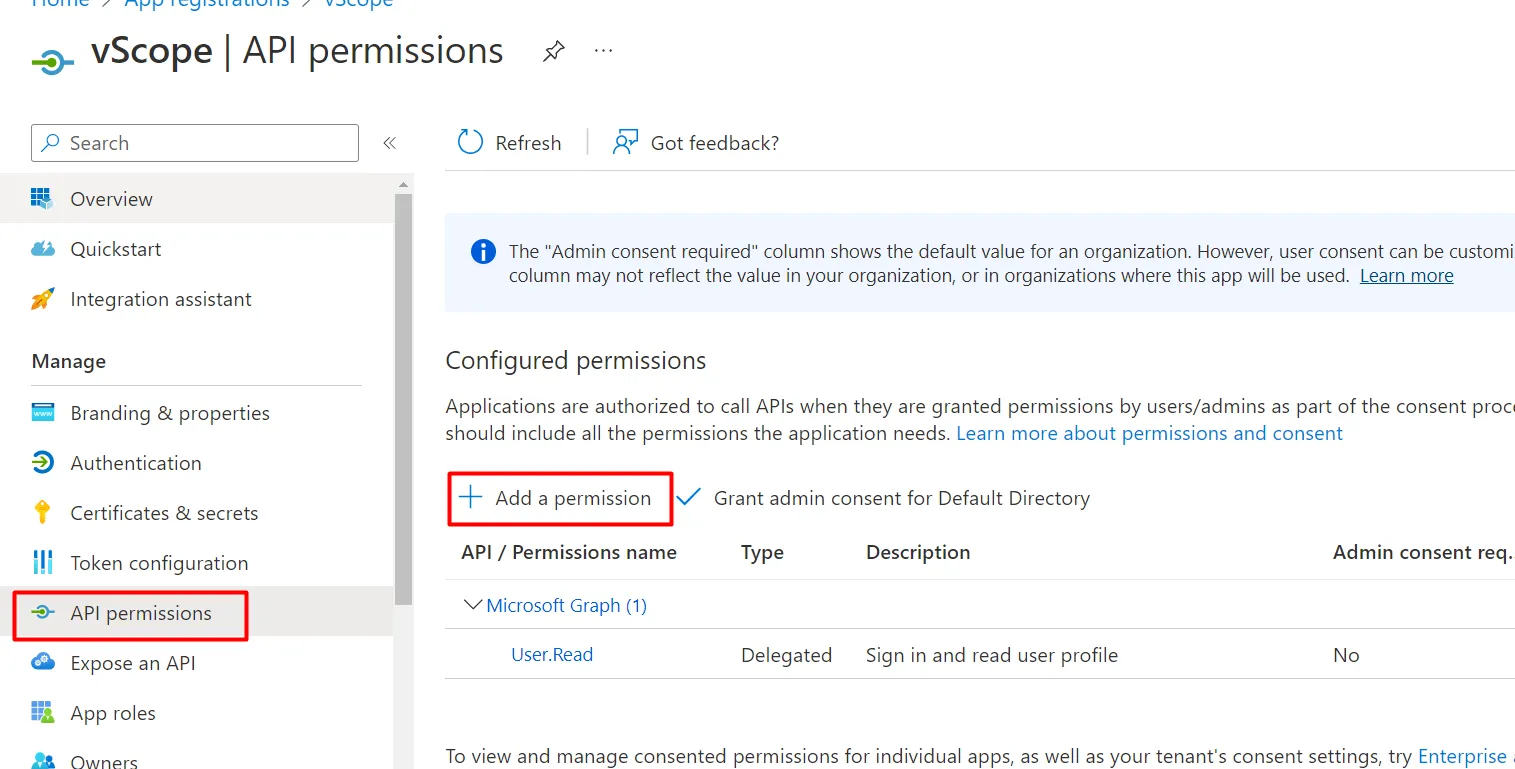1515x769 pixels.
Task: Click the App roles grid icon
Action: 42,712
